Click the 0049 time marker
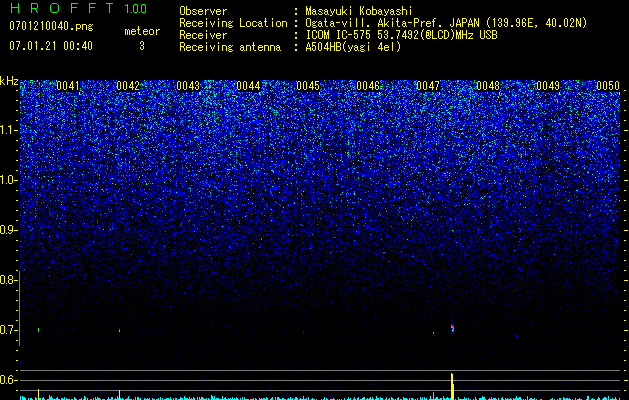This screenshot has width=629, height=400. pyautogui.click(x=548, y=86)
